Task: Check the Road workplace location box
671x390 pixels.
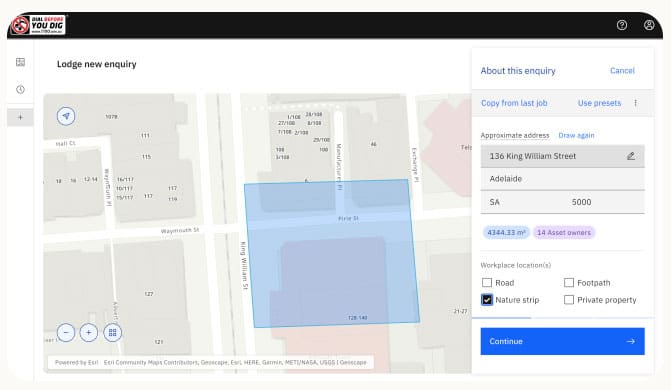Action: (x=487, y=283)
